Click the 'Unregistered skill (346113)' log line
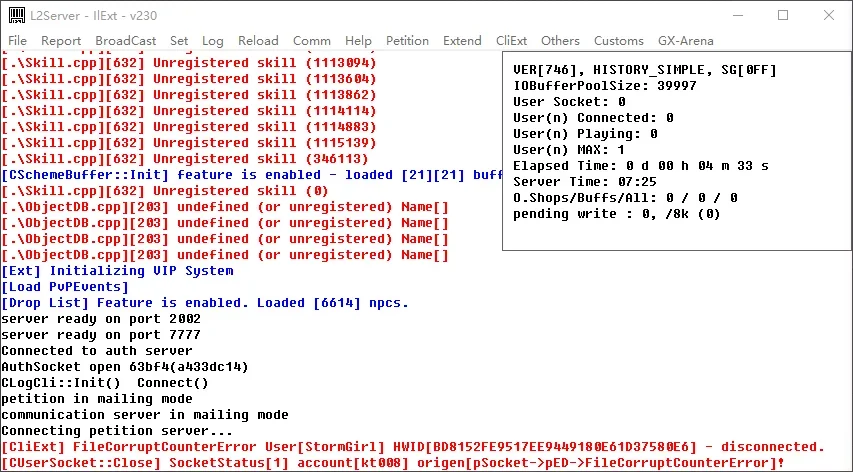Screen dimensions: 853x472 coord(185,159)
